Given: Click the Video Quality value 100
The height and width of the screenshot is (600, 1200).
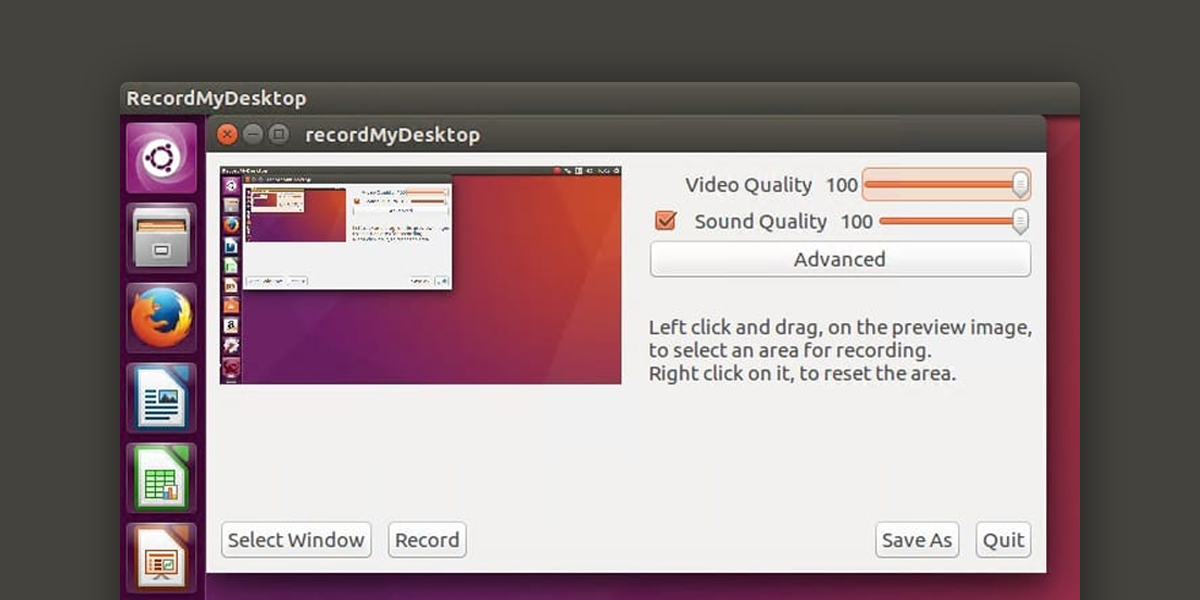Looking at the screenshot, I should 842,185.
